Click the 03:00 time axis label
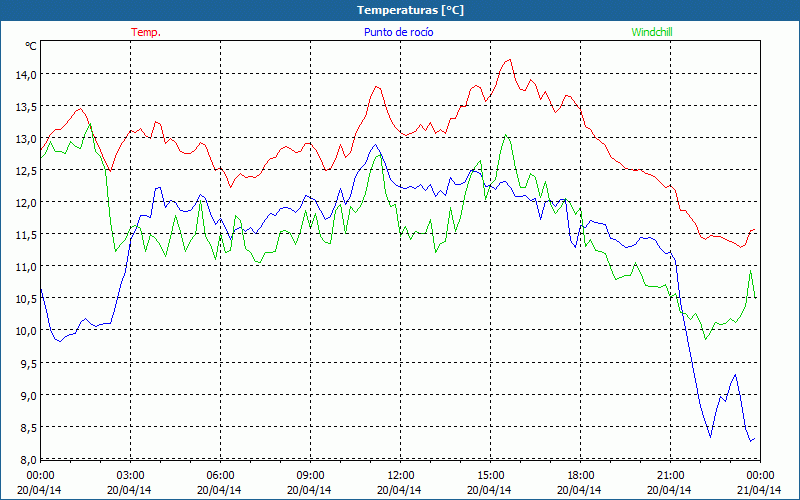This screenshot has width=800, height=500. [130, 476]
